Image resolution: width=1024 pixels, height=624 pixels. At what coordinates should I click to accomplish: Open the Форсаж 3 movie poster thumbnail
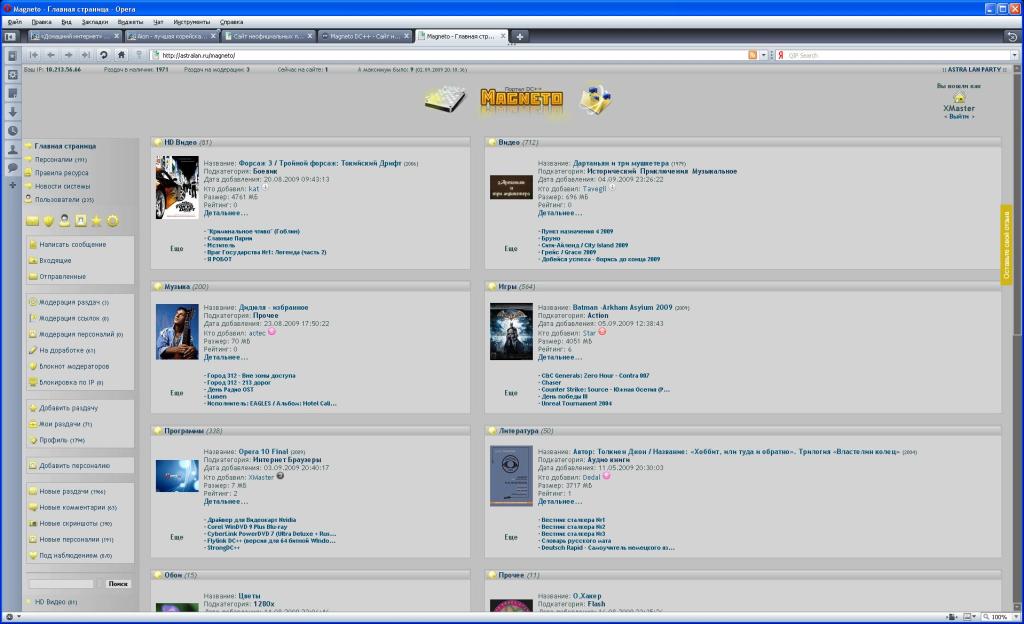(177, 187)
